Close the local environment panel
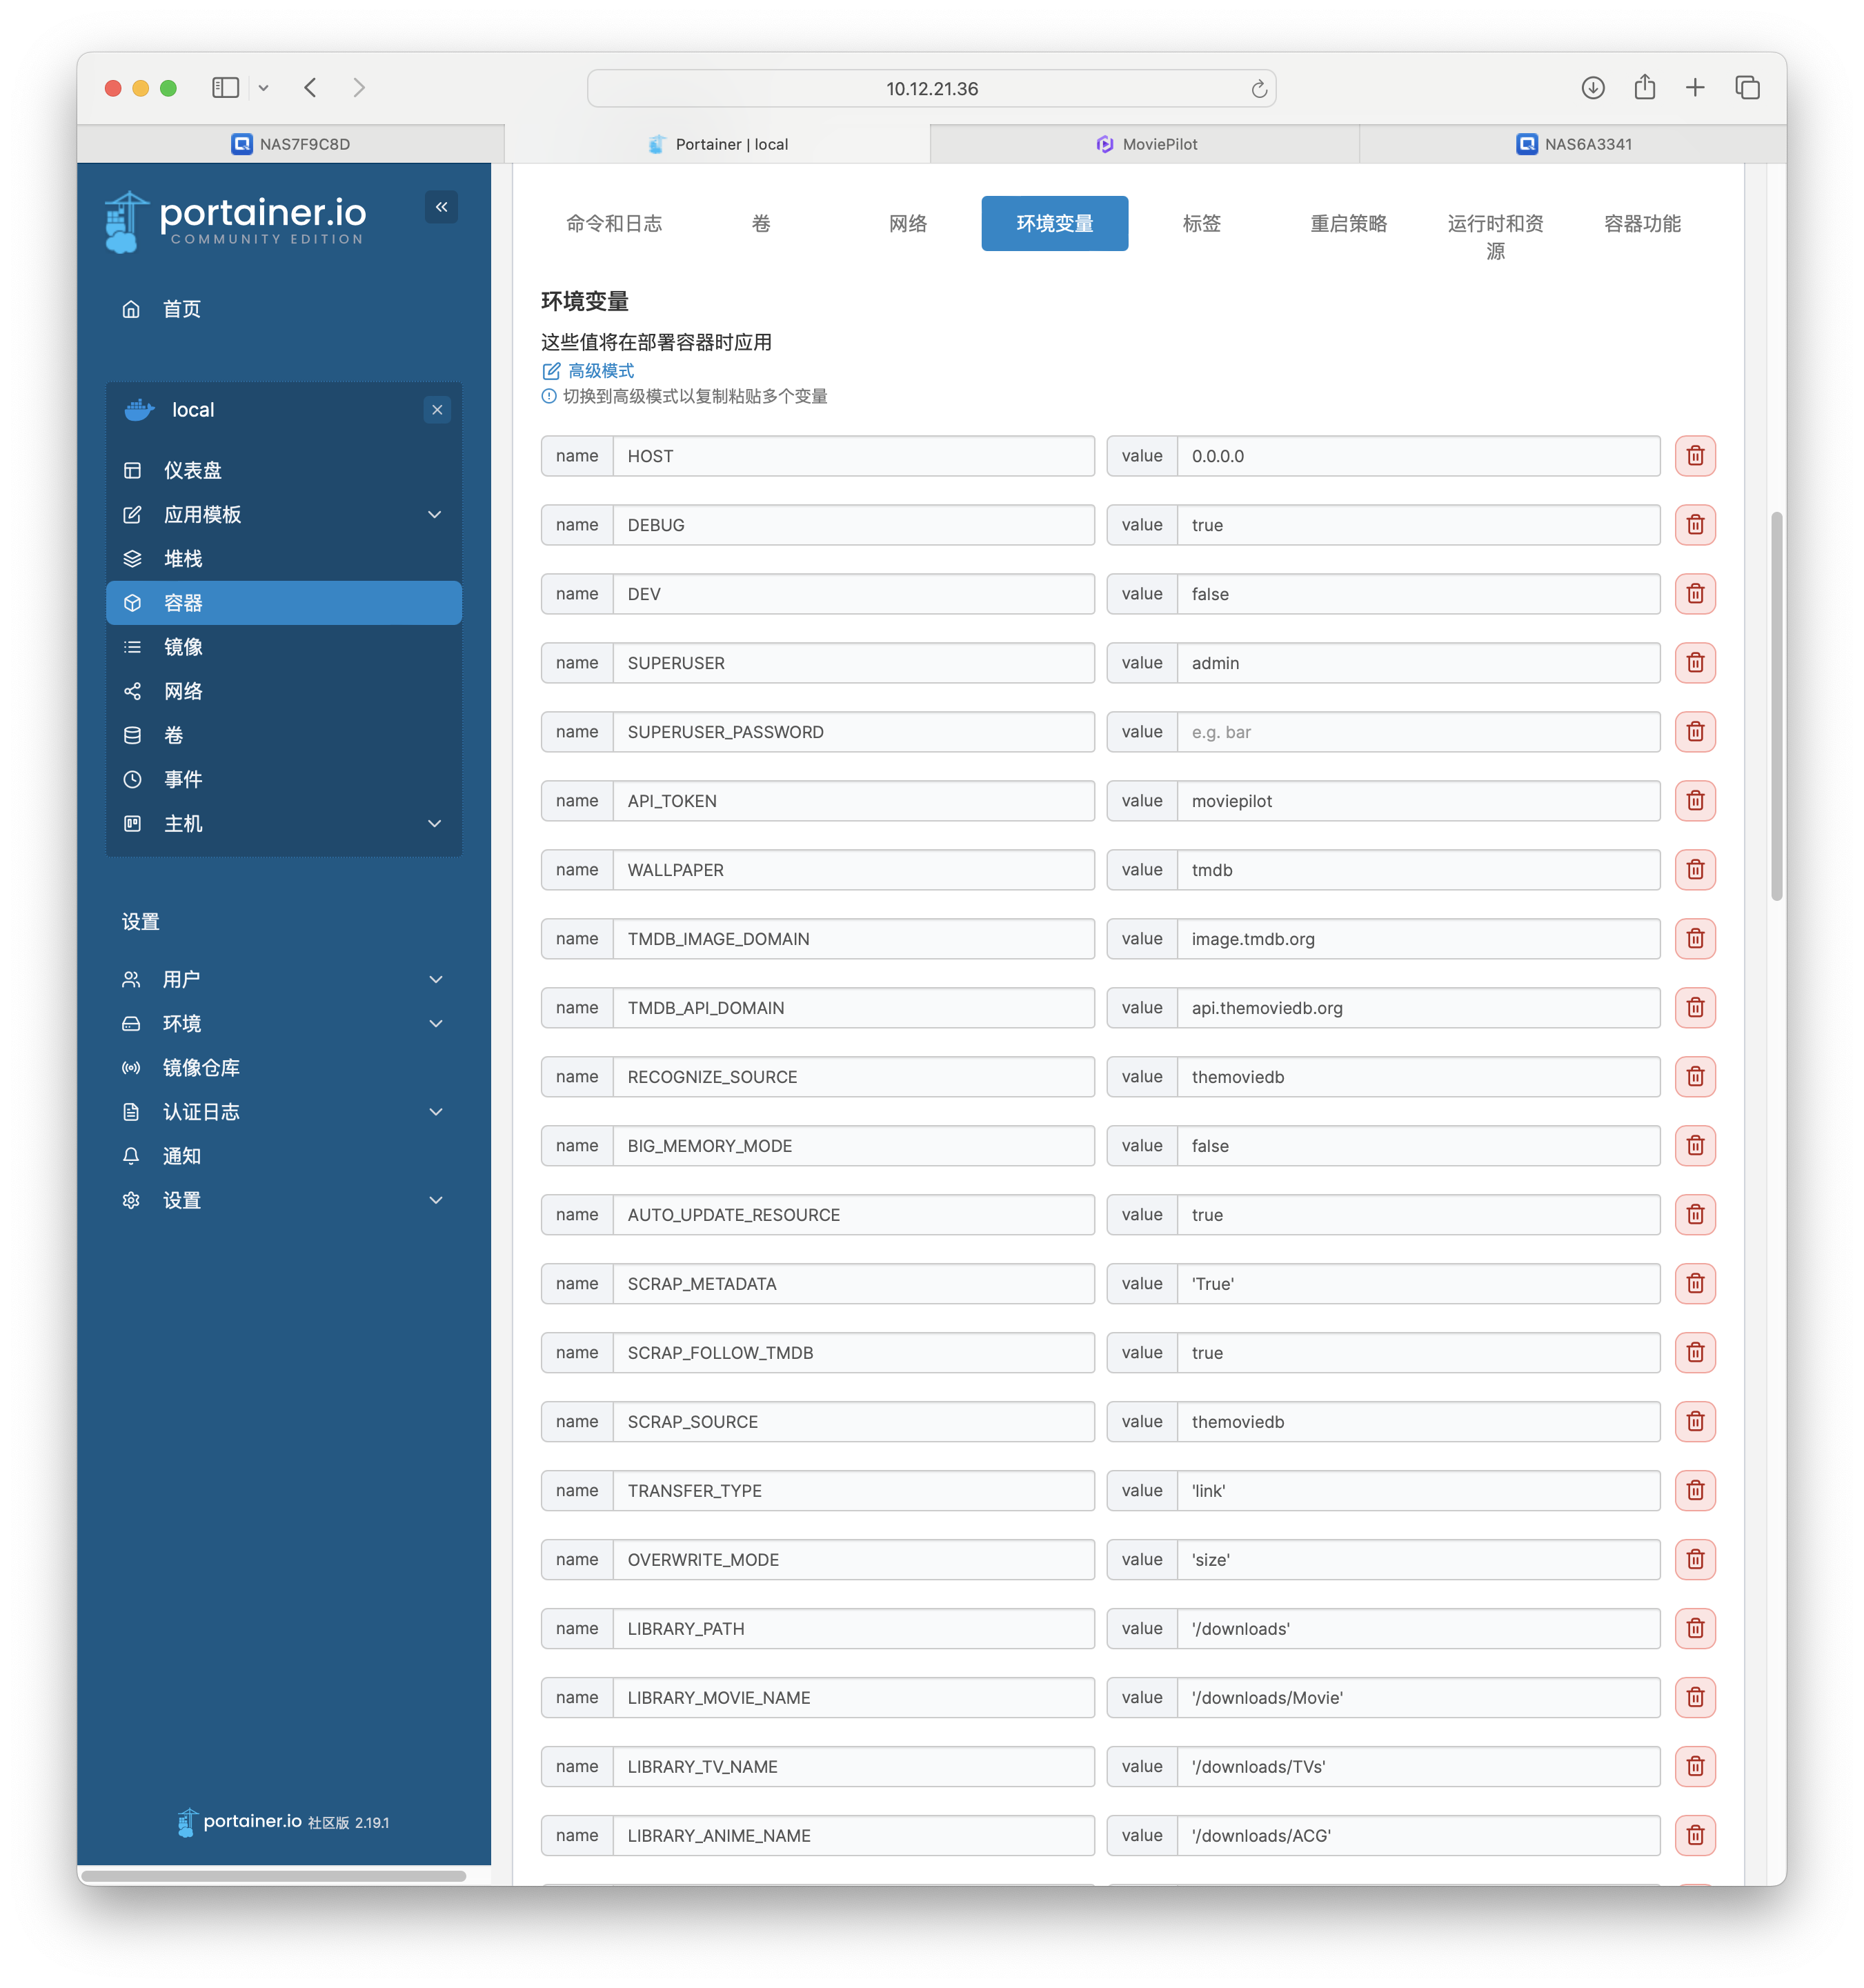The image size is (1864, 1988). [x=437, y=410]
